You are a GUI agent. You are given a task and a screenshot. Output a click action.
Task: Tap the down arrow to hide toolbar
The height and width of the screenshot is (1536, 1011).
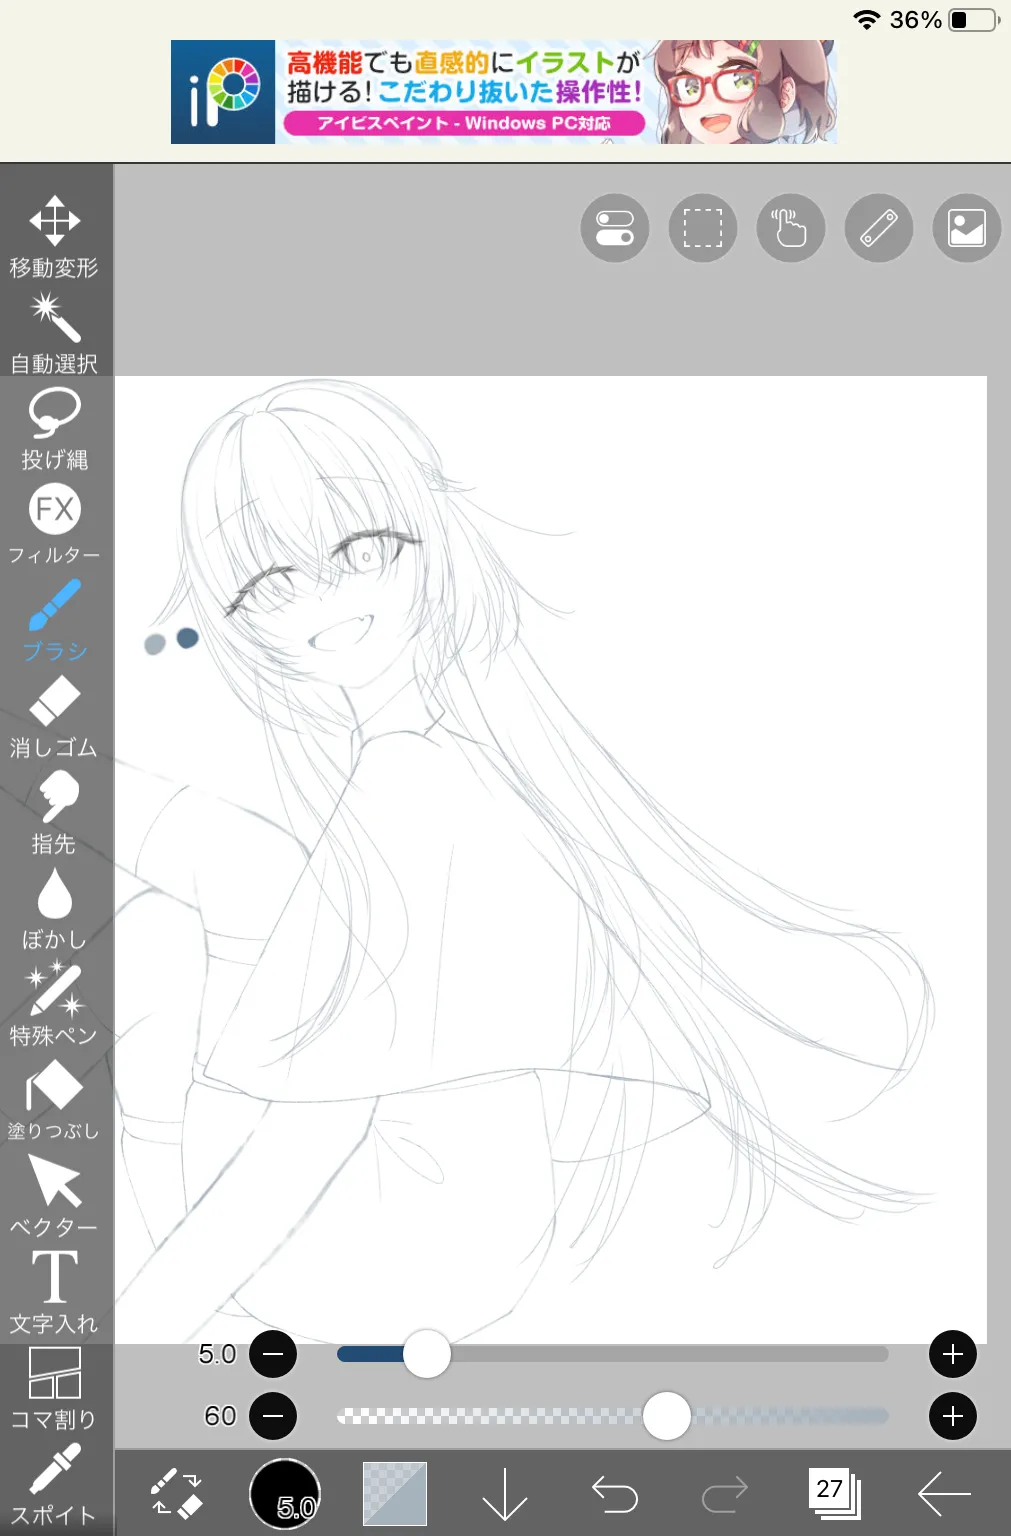[505, 1494]
